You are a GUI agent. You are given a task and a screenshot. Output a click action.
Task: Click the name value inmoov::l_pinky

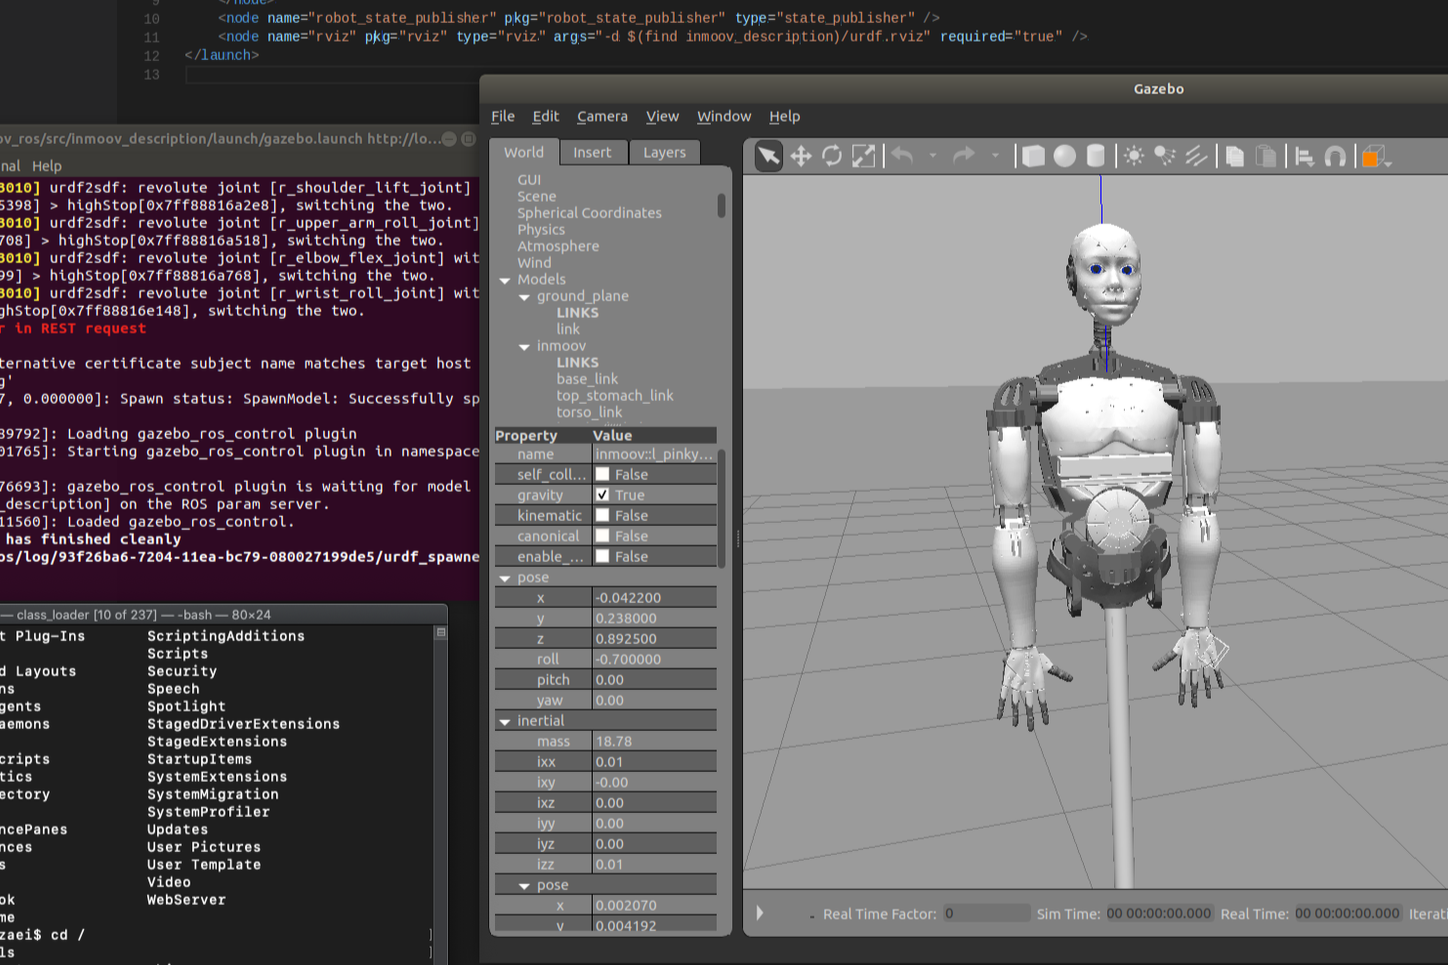click(x=655, y=454)
